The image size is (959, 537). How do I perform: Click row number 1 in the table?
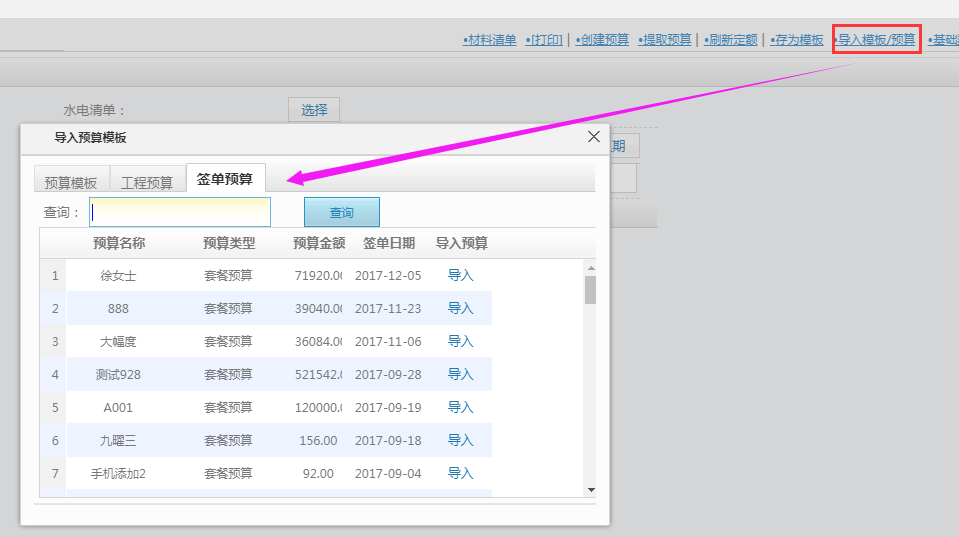pos(55,276)
